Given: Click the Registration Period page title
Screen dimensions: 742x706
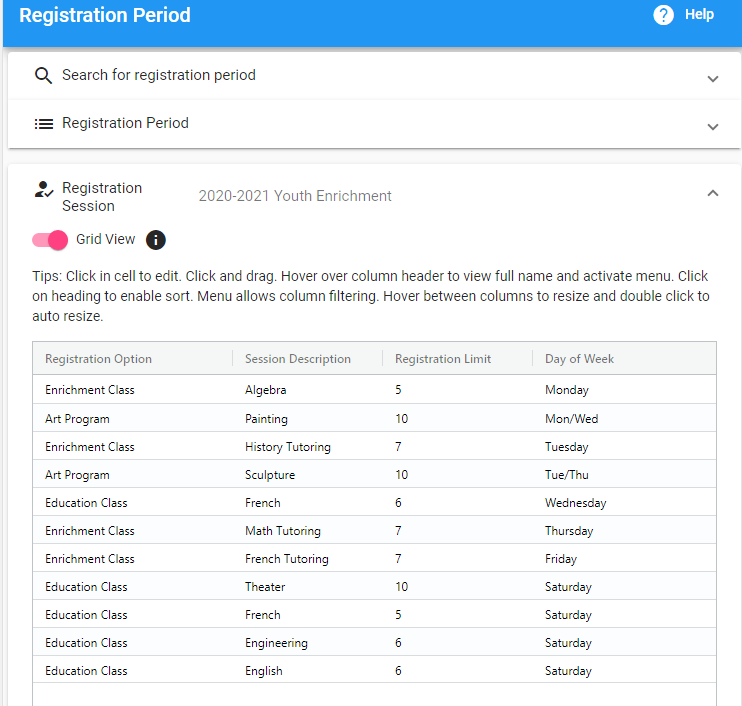Looking at the screenshot, I should click(104, 16).
